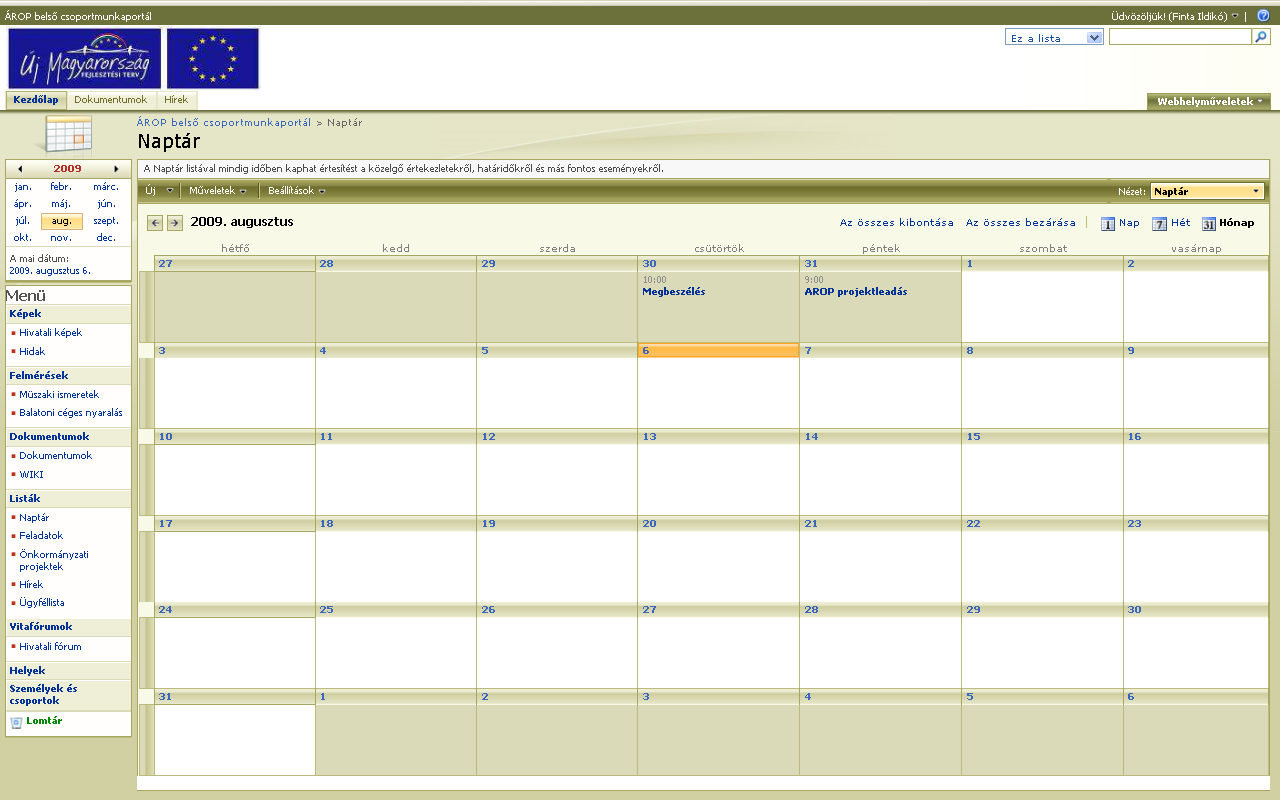Show next year in mini calendar
Viewport: 1280px width, 800px height.
117,169
